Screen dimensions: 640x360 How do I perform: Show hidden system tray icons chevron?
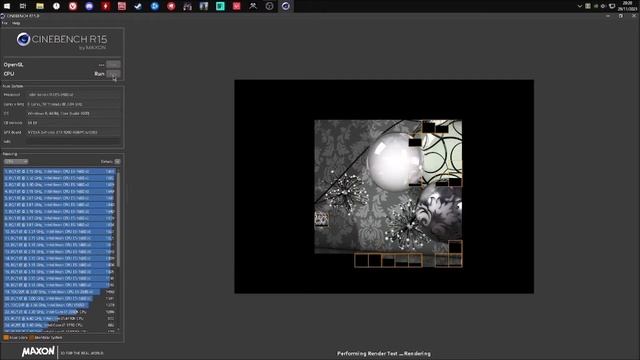[x=580, y=6]
